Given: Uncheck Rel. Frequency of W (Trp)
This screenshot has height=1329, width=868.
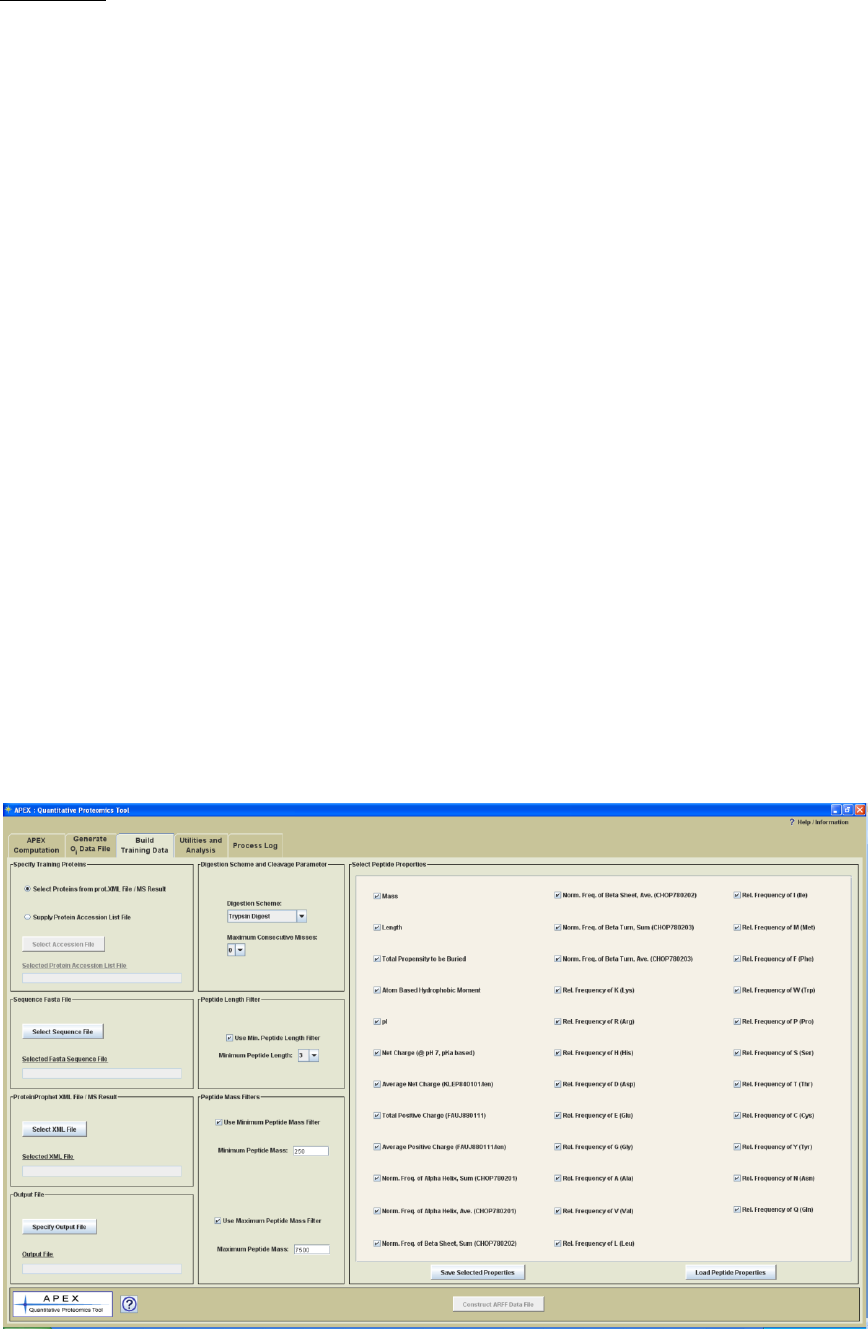Looking at the screenshot, I should (737, 990).
